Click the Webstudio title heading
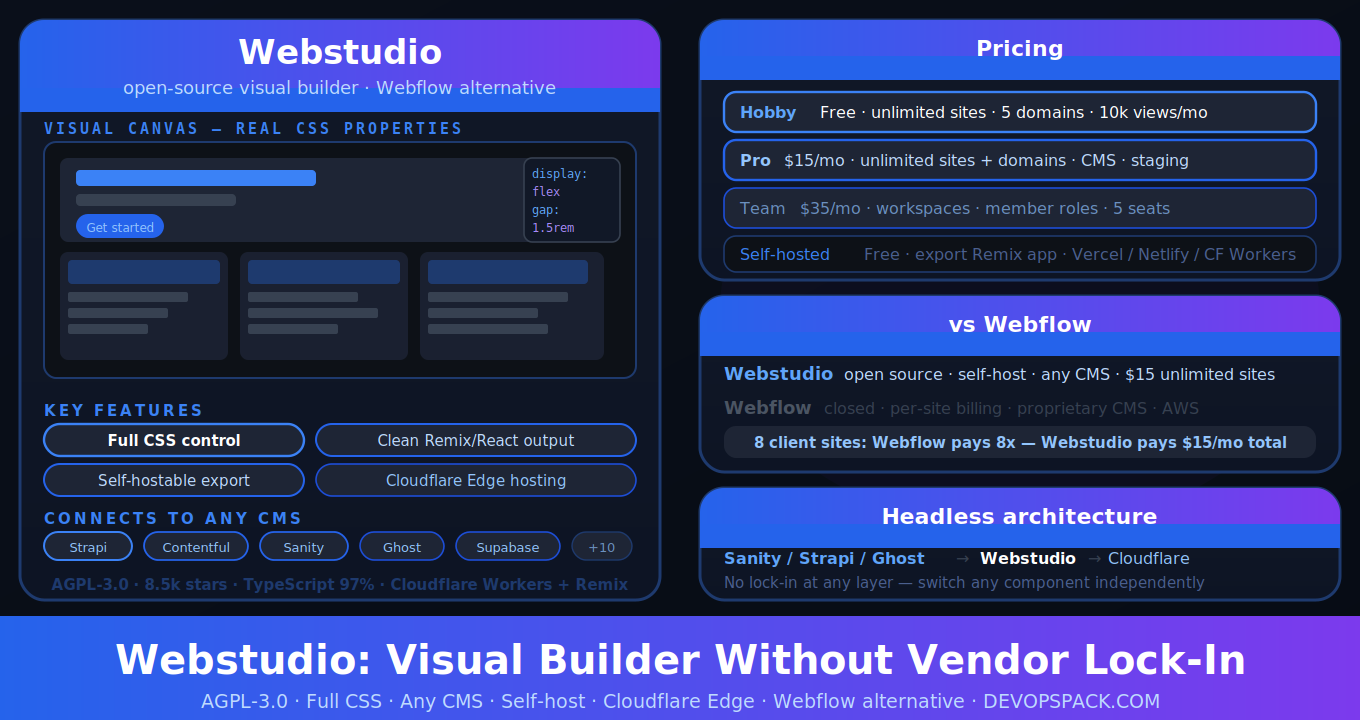Screen dimensions: 1360x720 click(340, 52)
